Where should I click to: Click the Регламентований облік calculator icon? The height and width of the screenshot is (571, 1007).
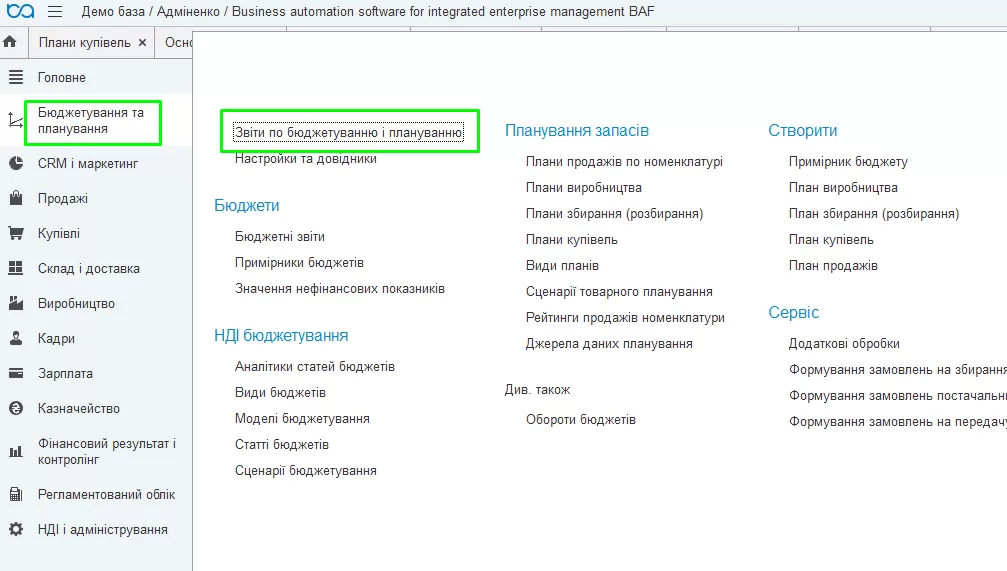pos(16,495)
